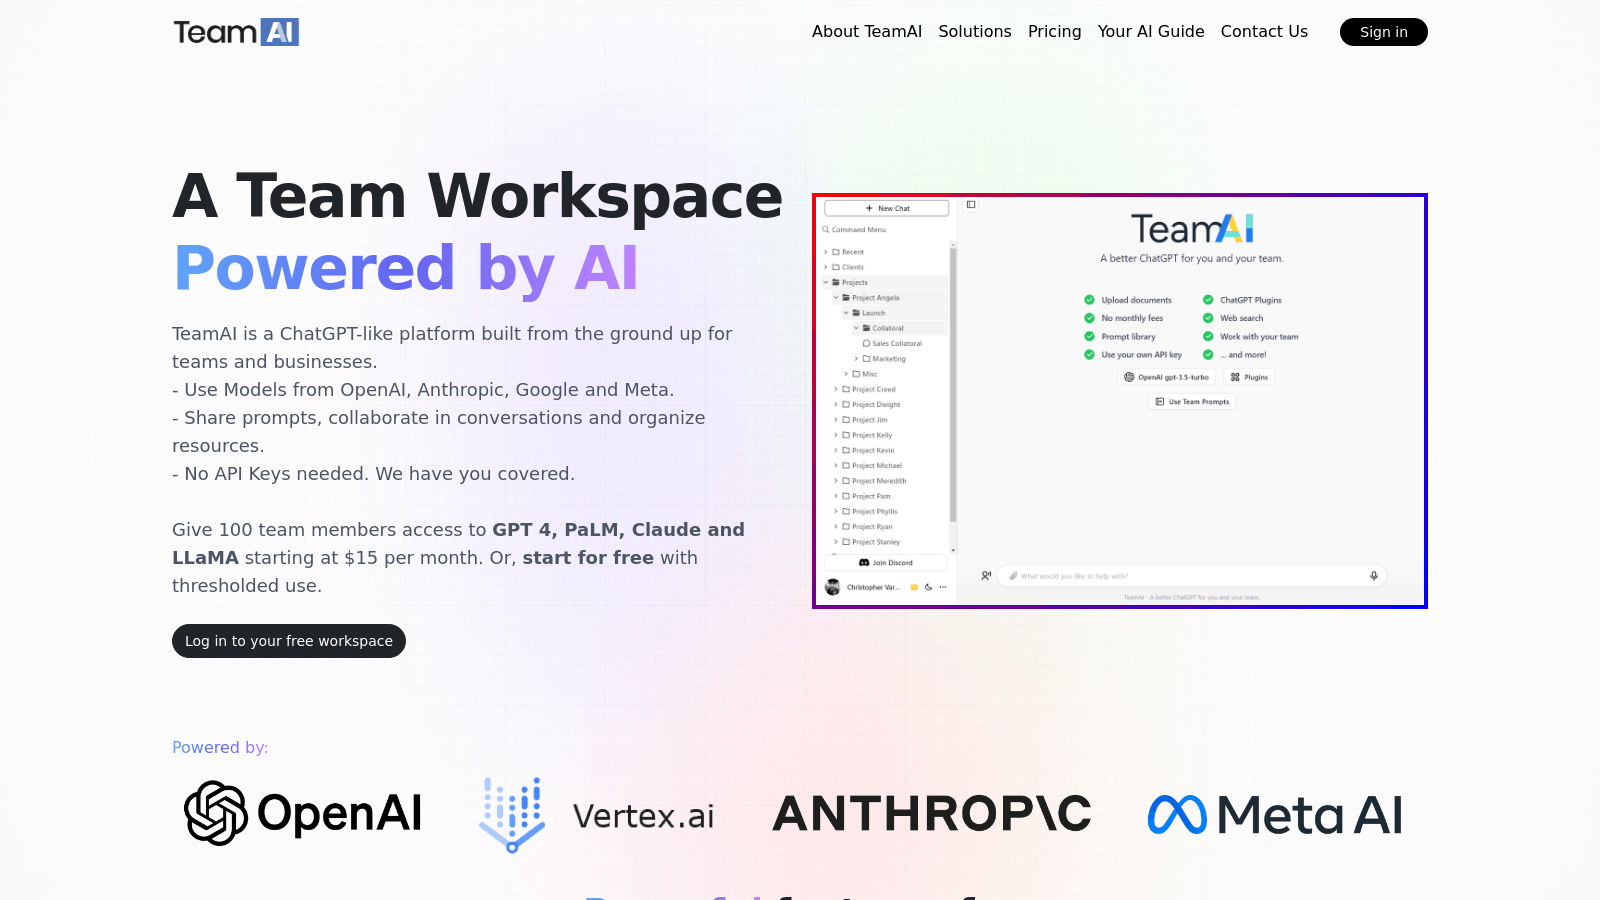Click the Sign in button
The image size is (1600, 900).
point(1384,32)
